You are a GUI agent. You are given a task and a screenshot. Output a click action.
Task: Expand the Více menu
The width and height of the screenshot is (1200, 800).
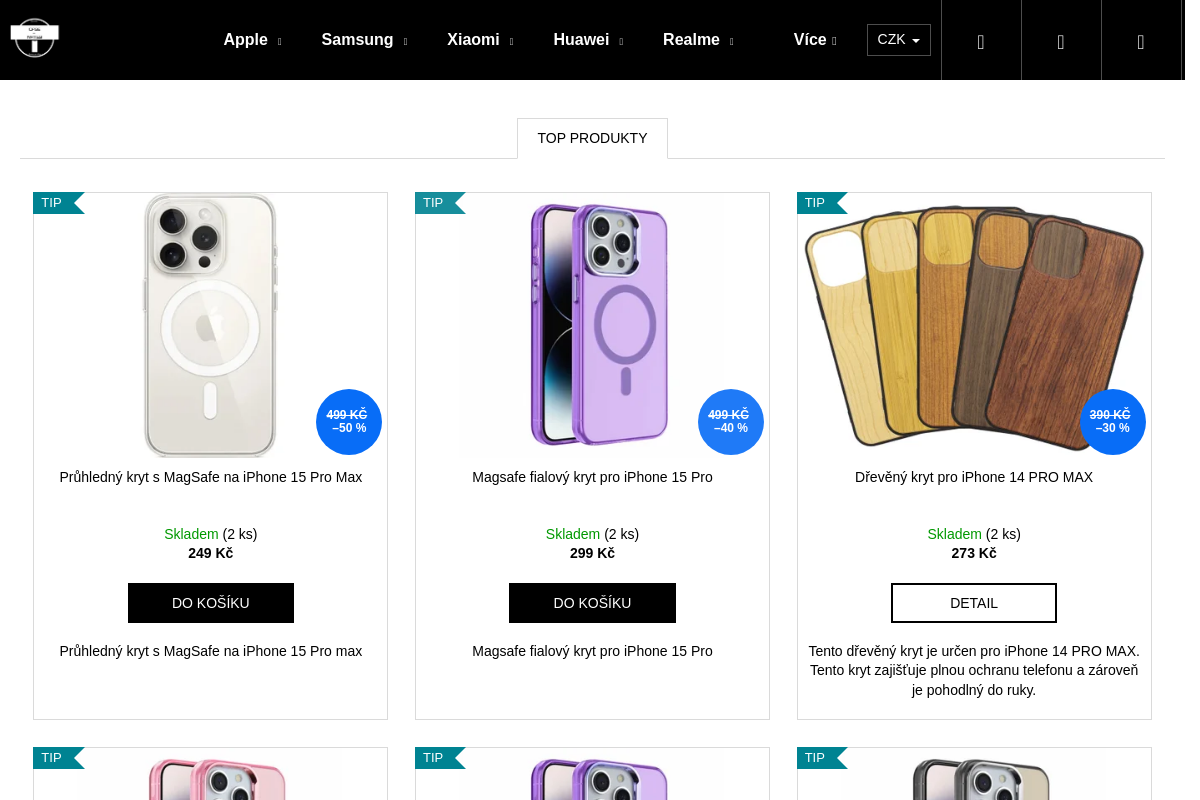click(815, 40)
